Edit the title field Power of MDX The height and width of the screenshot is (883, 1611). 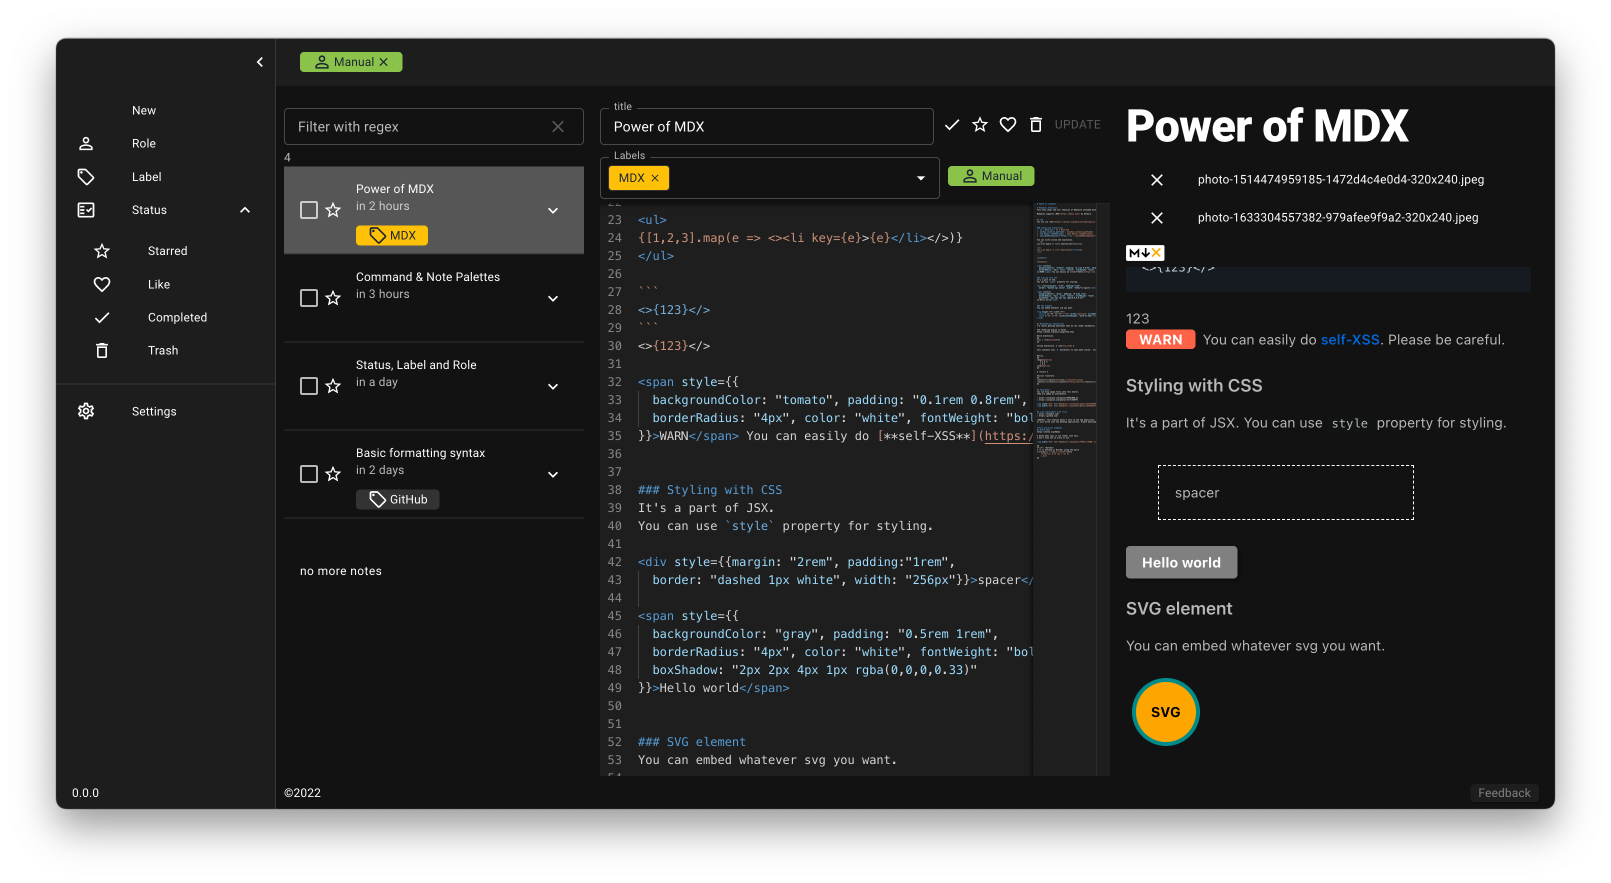[x=767, y=127]
